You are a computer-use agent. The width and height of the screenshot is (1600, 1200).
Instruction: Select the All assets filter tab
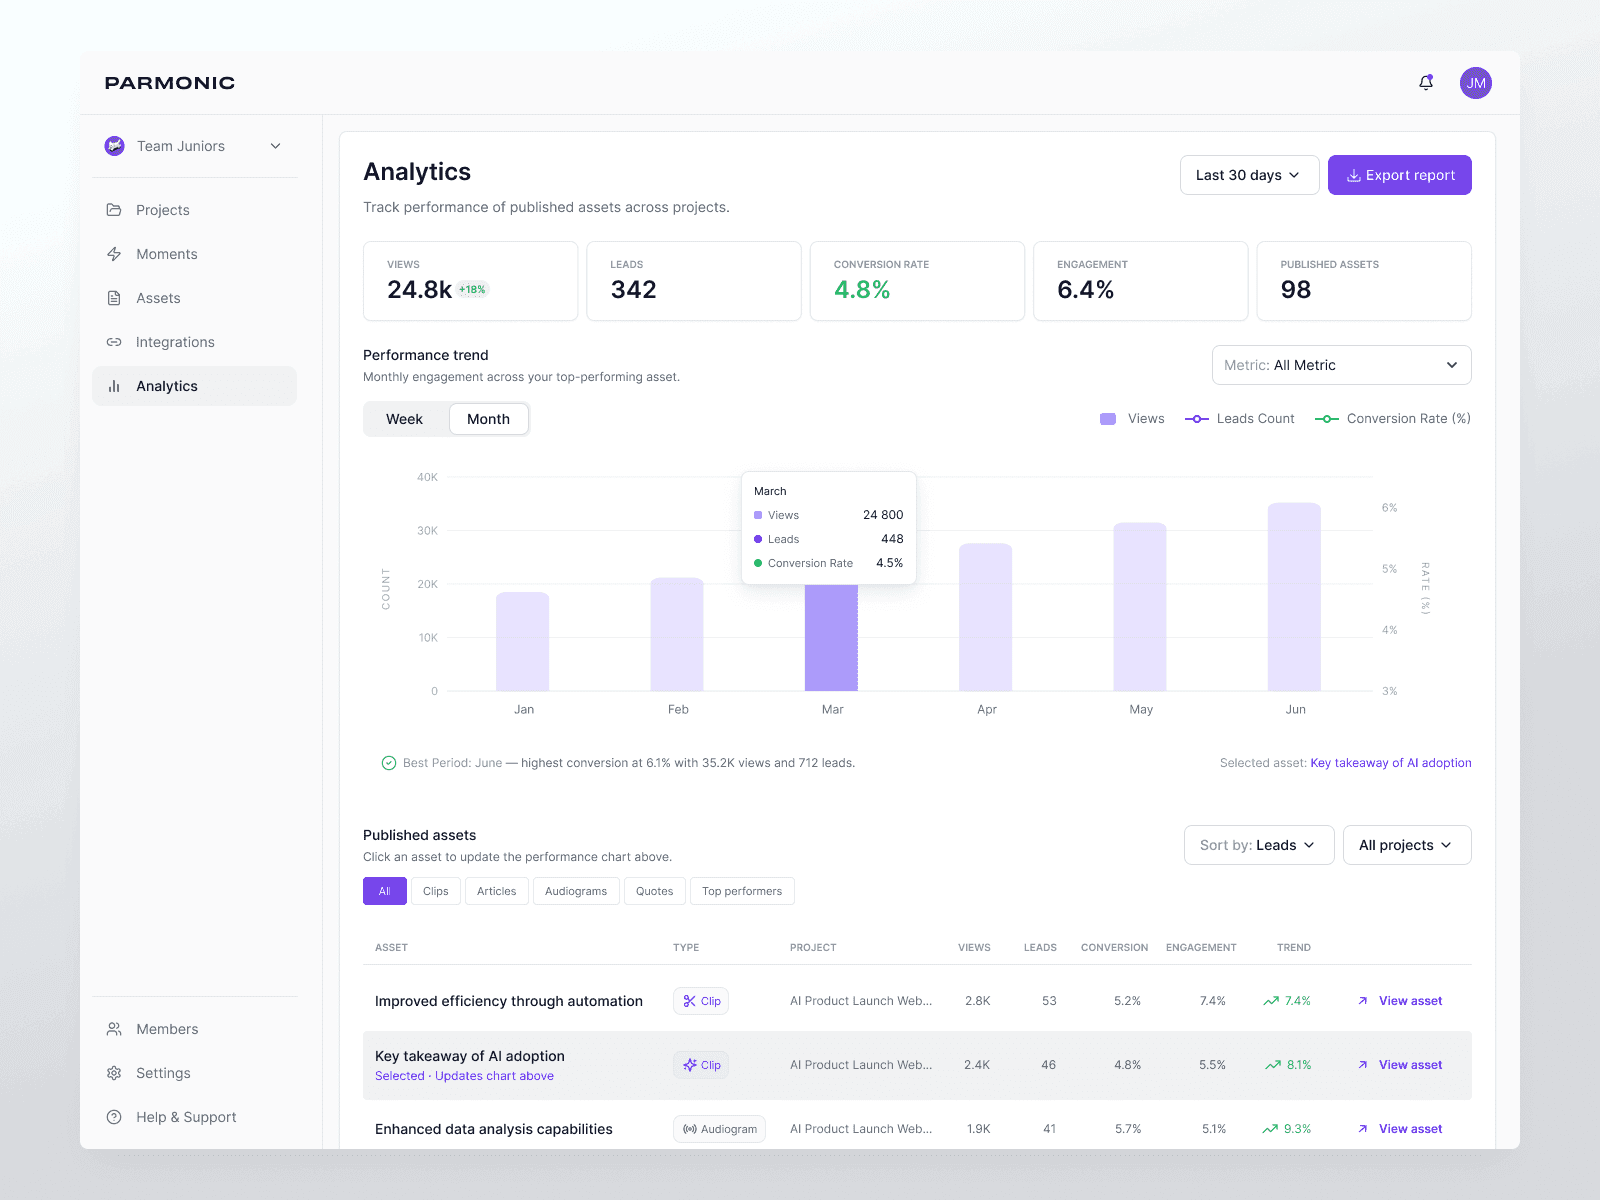click(x=385, y=891)
